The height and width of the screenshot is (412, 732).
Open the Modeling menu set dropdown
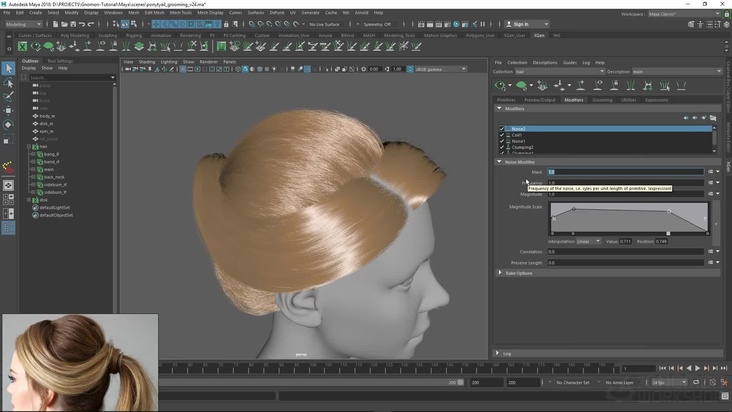[x=23, y=24]
